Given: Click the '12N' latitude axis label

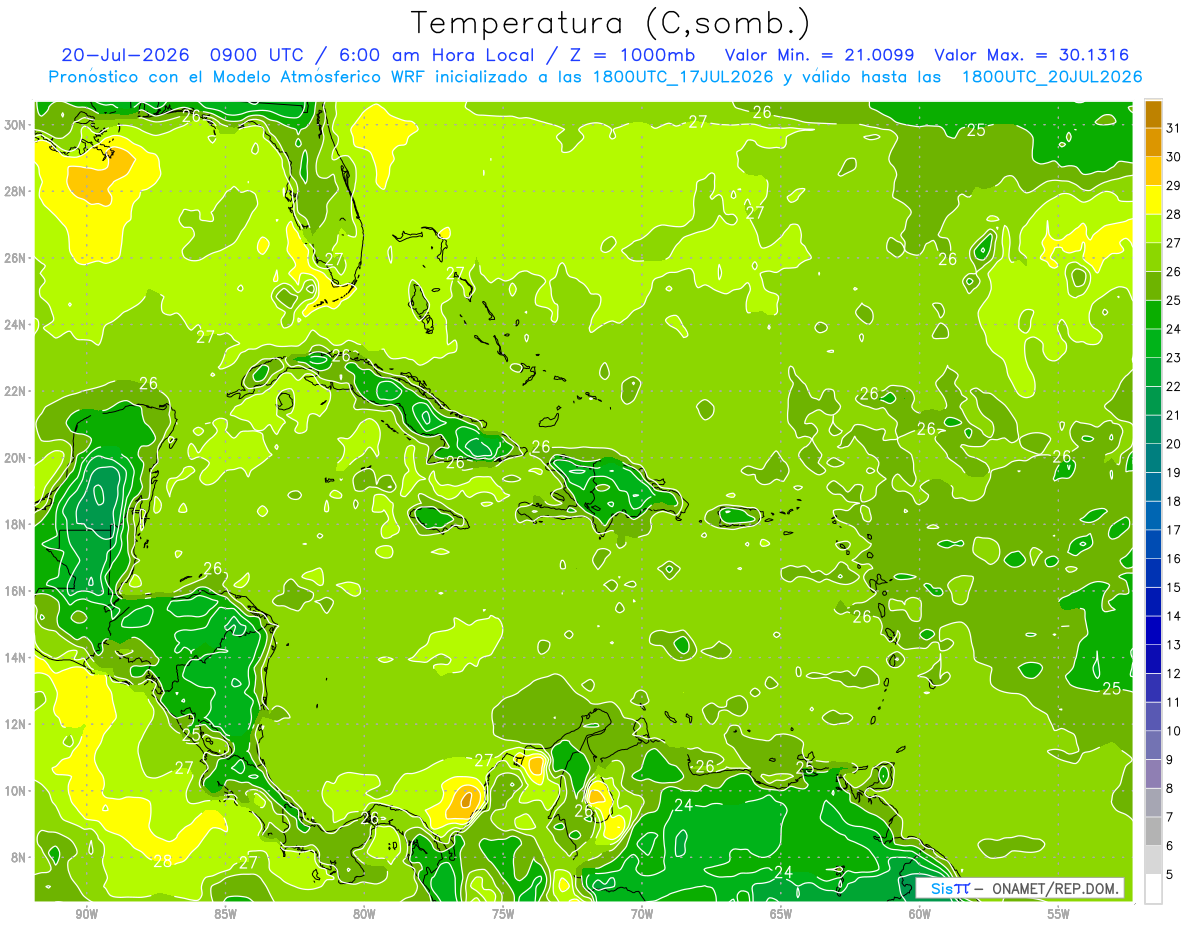Looking at the screenshot, I should click(17, 724).
